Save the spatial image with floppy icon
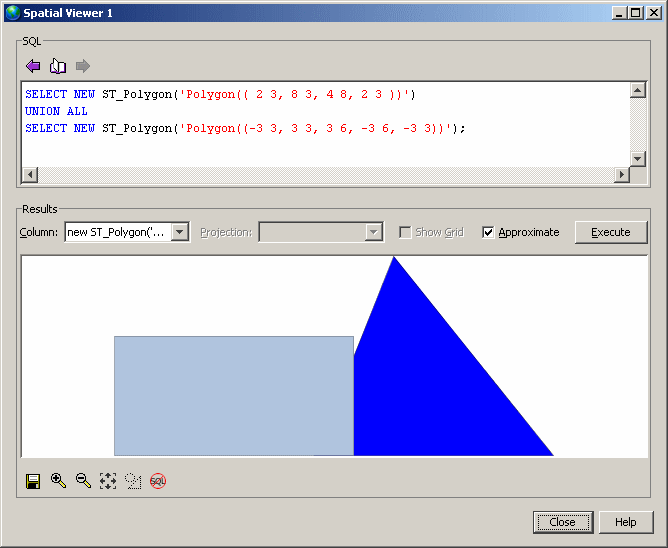The height and width of the screenshot is (548, 668). pos(33,481)
